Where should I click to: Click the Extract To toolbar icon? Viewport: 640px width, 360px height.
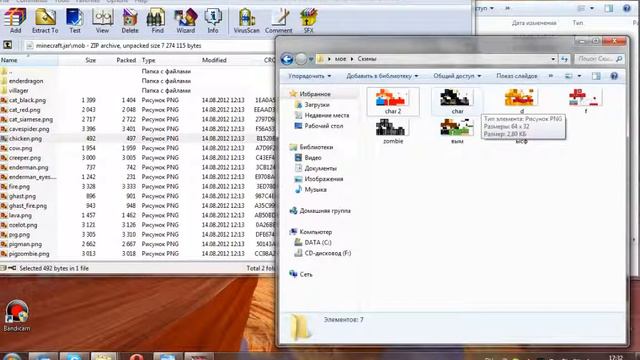tap(45, 20)
